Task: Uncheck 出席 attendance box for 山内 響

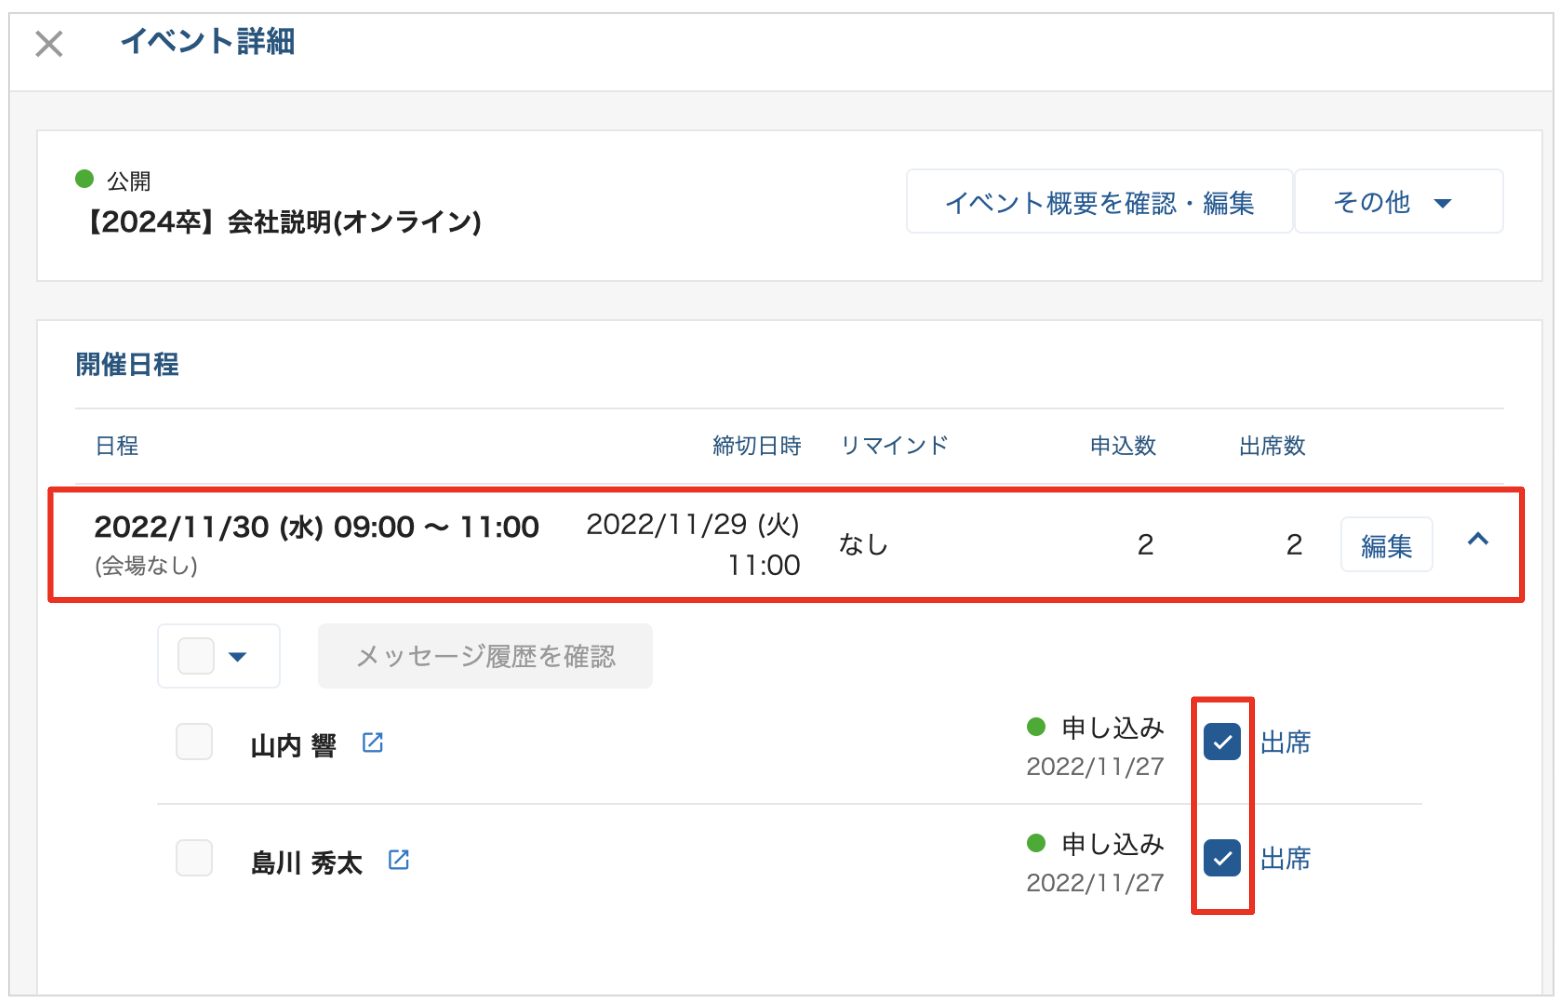Action: [1222, 742]
